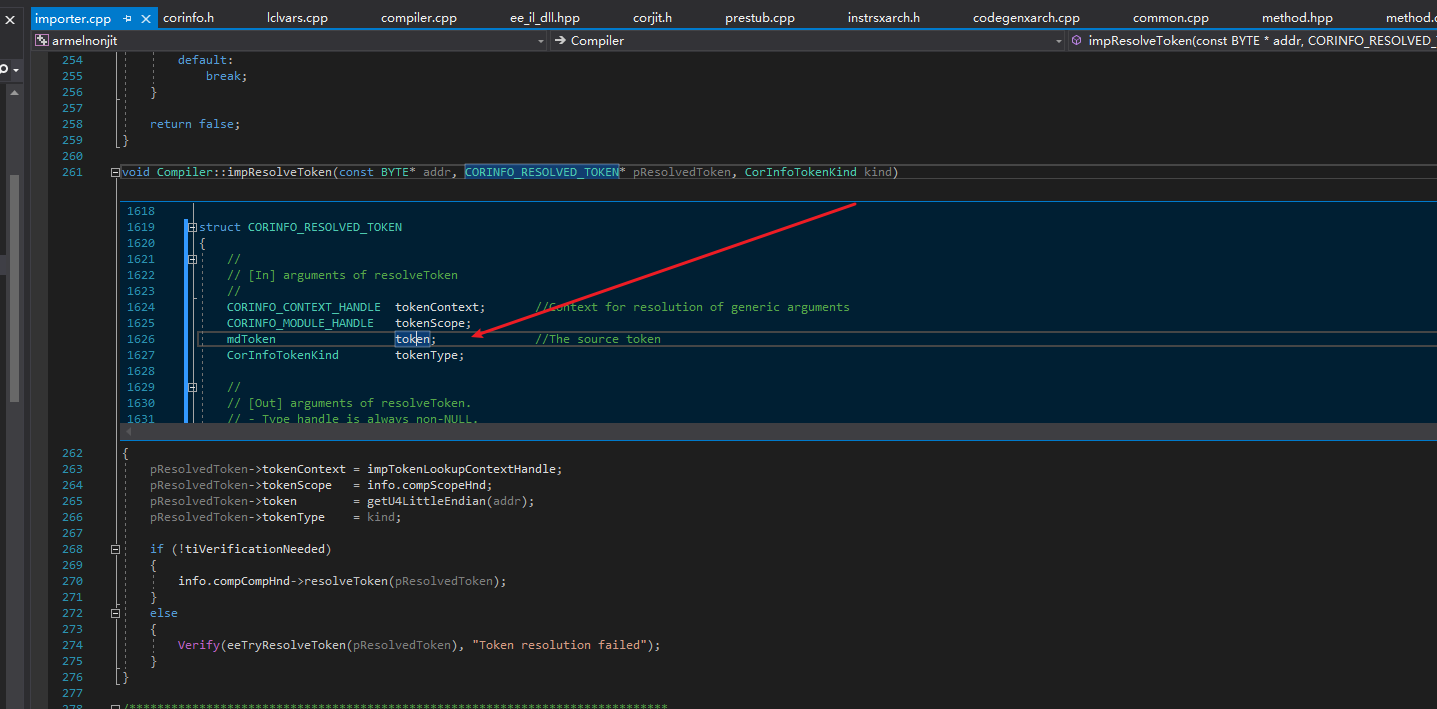Click '// [In] arguments of resolveToken' comment
The image size is (1437, 709).
[x=342, y=275]
